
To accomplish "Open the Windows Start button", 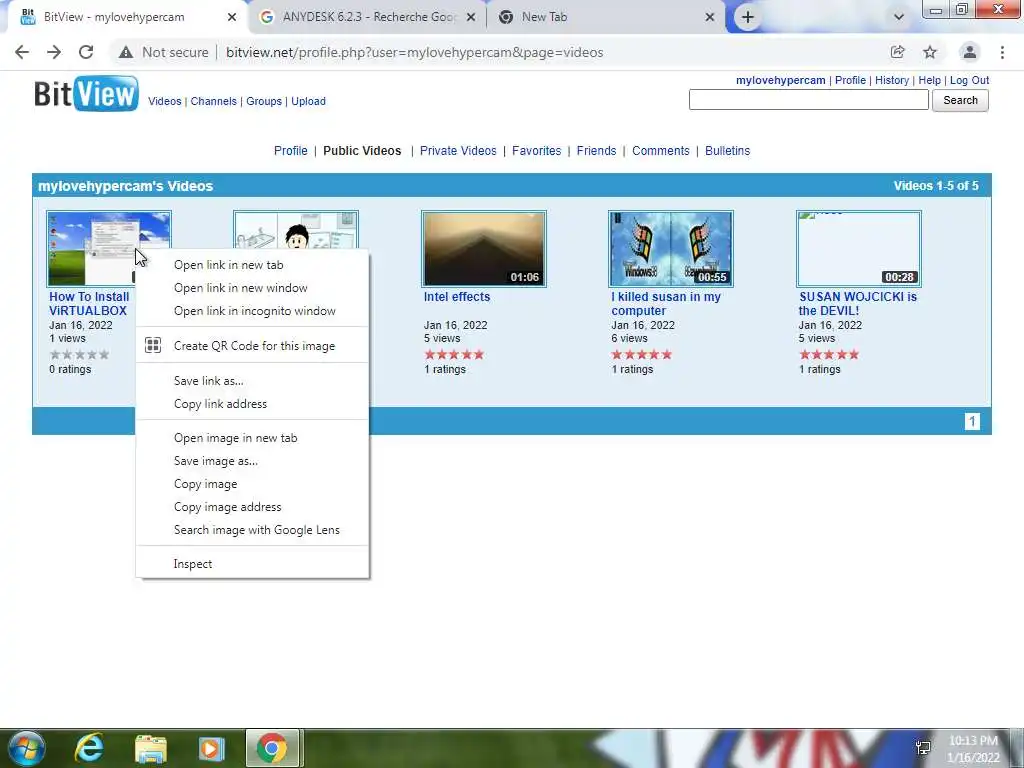I will (x=26, y=748).
